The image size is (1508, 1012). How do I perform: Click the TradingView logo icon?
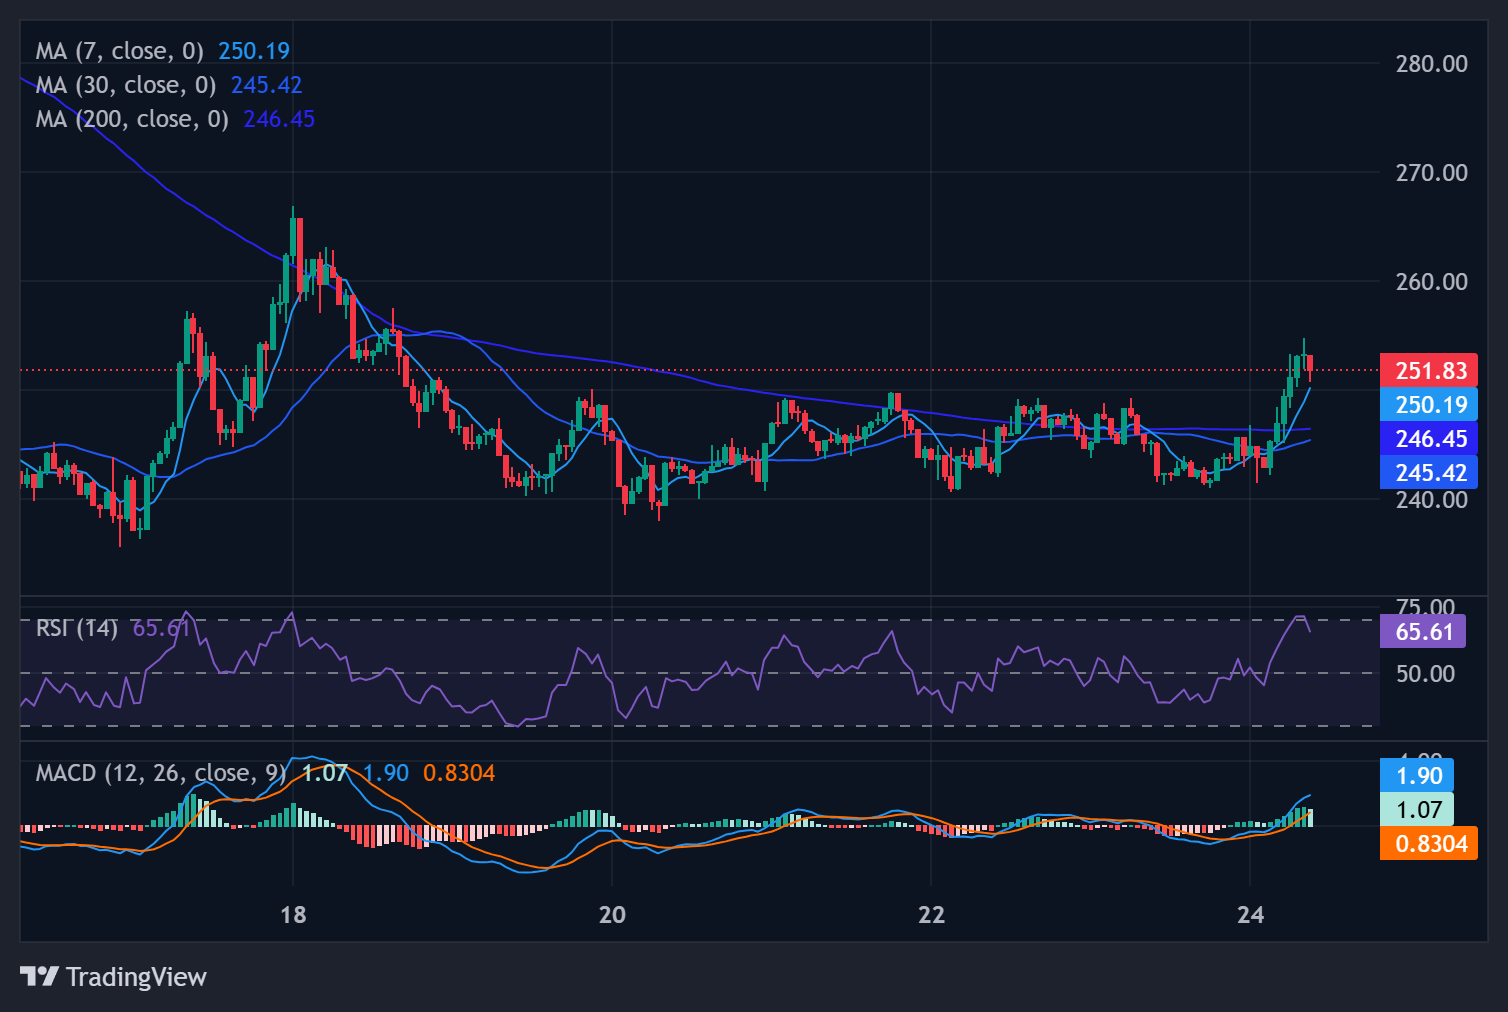tap(39, 976)
